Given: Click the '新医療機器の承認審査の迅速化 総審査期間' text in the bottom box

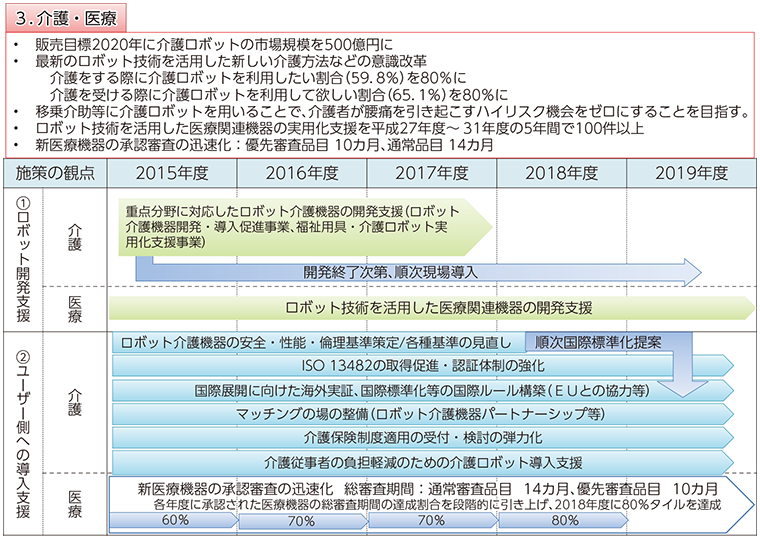Looking at the screenshot, I should click(x=428, y=489).
